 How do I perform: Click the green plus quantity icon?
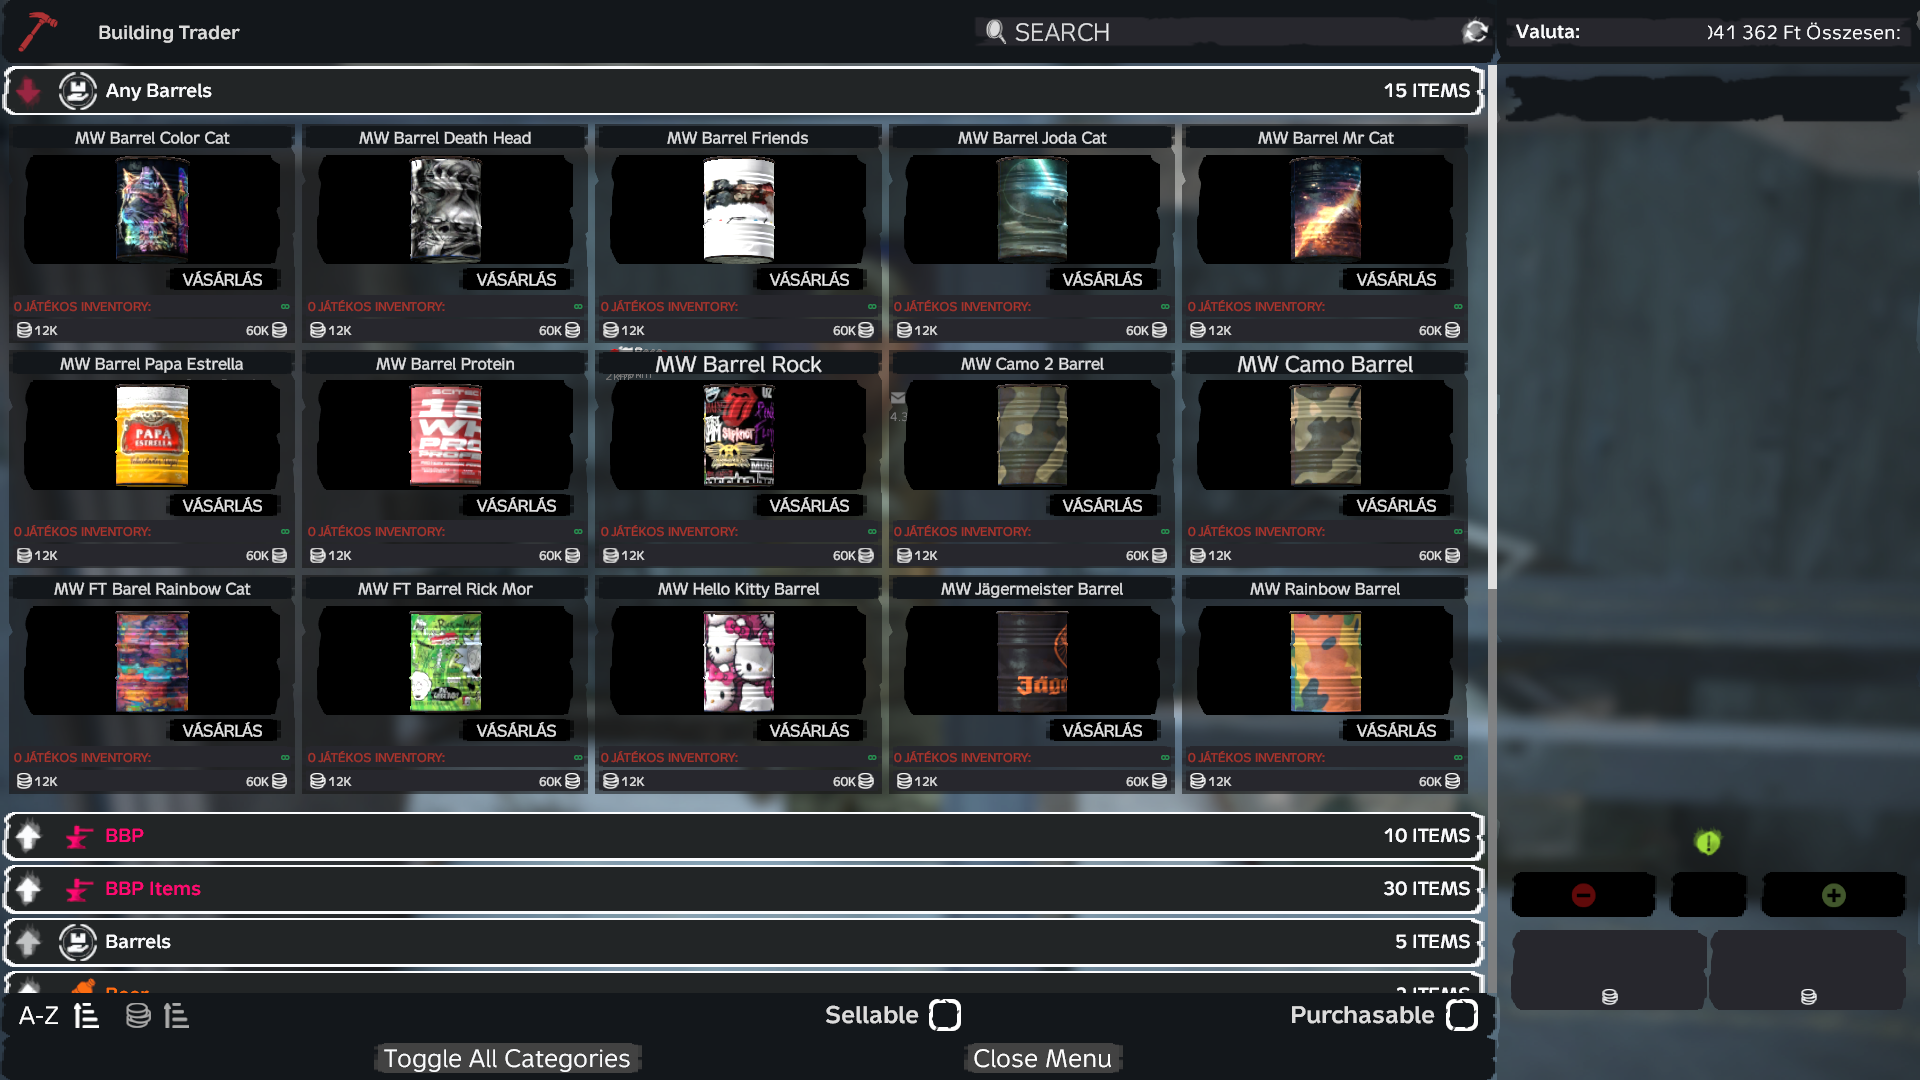click(1833, 895)
